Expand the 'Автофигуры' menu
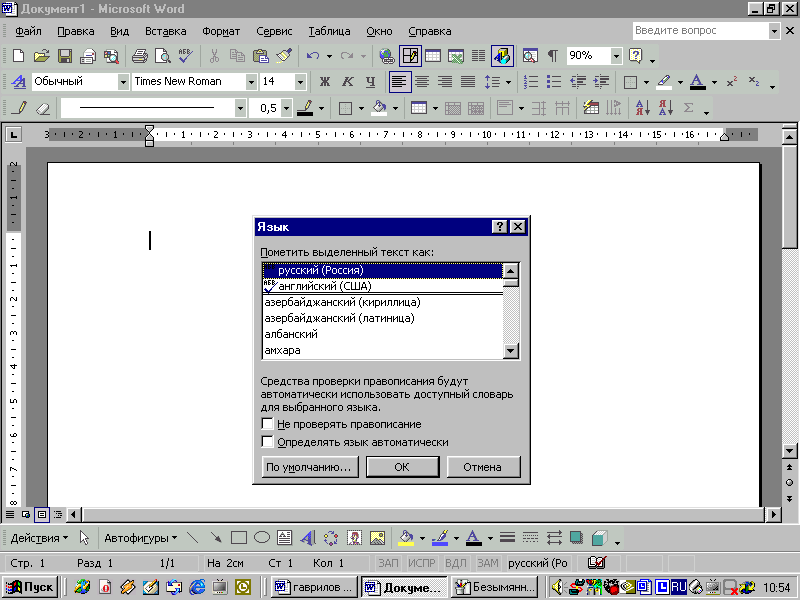 tap(140, 538)
